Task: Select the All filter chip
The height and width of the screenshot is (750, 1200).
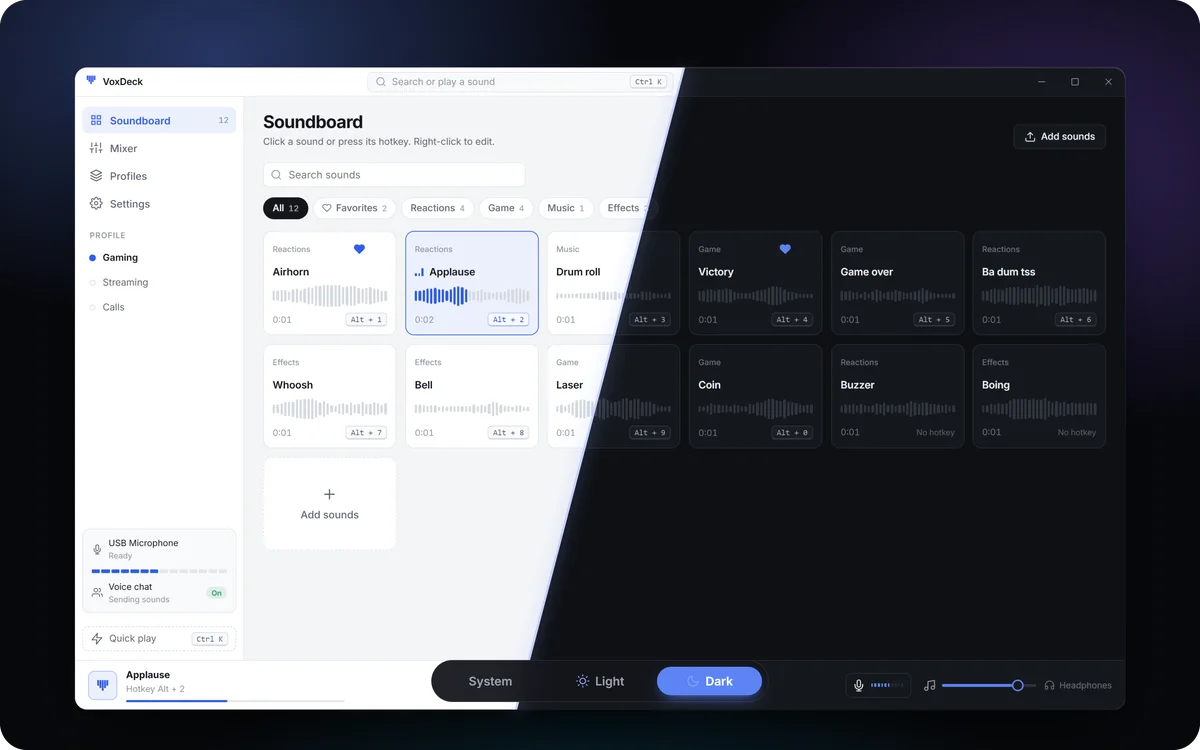Action: (x=286, y=208)
